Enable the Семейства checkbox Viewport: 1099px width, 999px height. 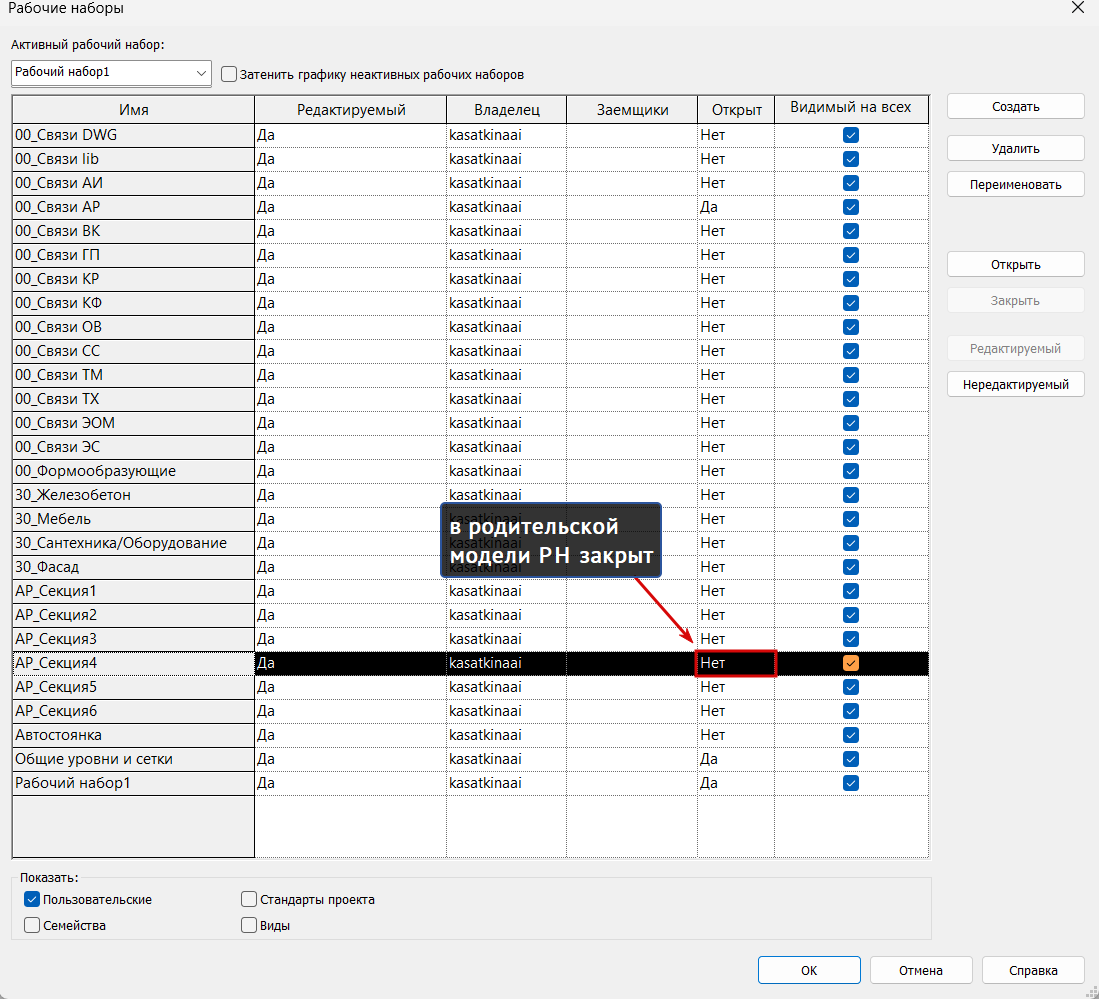click(32, 926)
